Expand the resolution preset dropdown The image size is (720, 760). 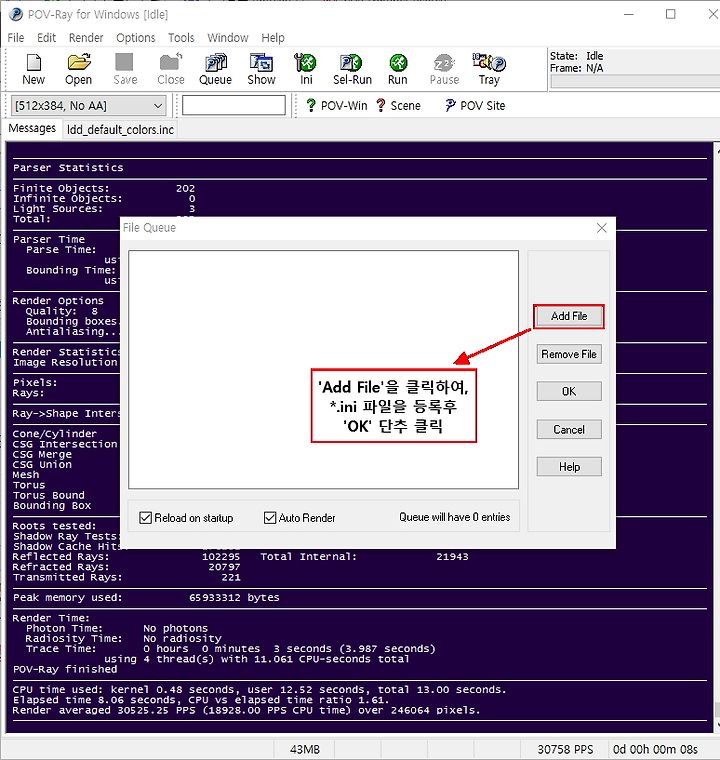[x=158, y=106]
